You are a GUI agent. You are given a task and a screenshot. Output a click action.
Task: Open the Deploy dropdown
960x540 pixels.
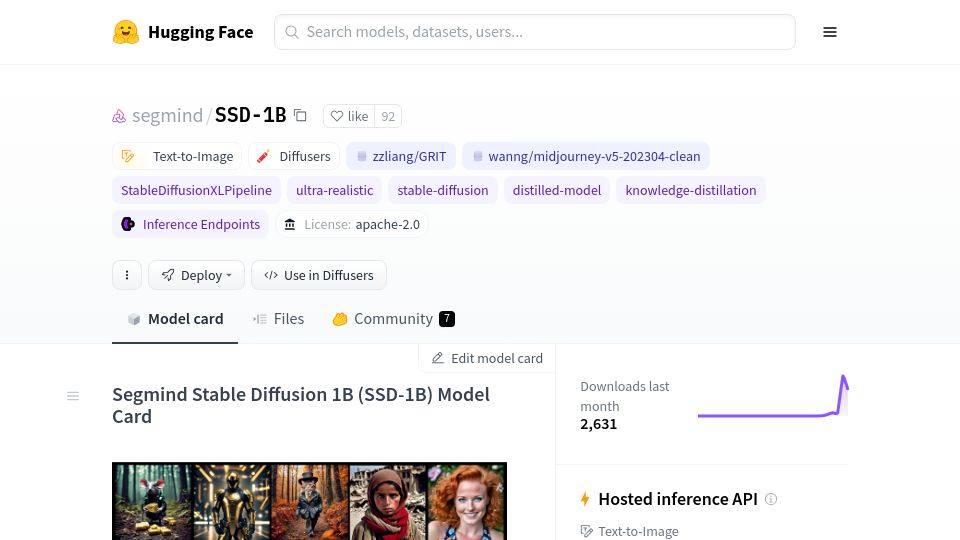197,275
